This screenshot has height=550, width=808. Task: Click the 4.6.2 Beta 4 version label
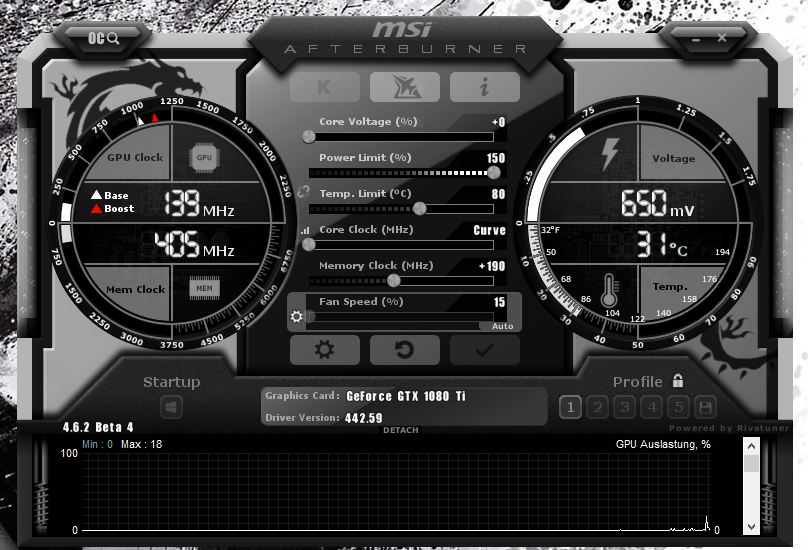coord(98,427)
